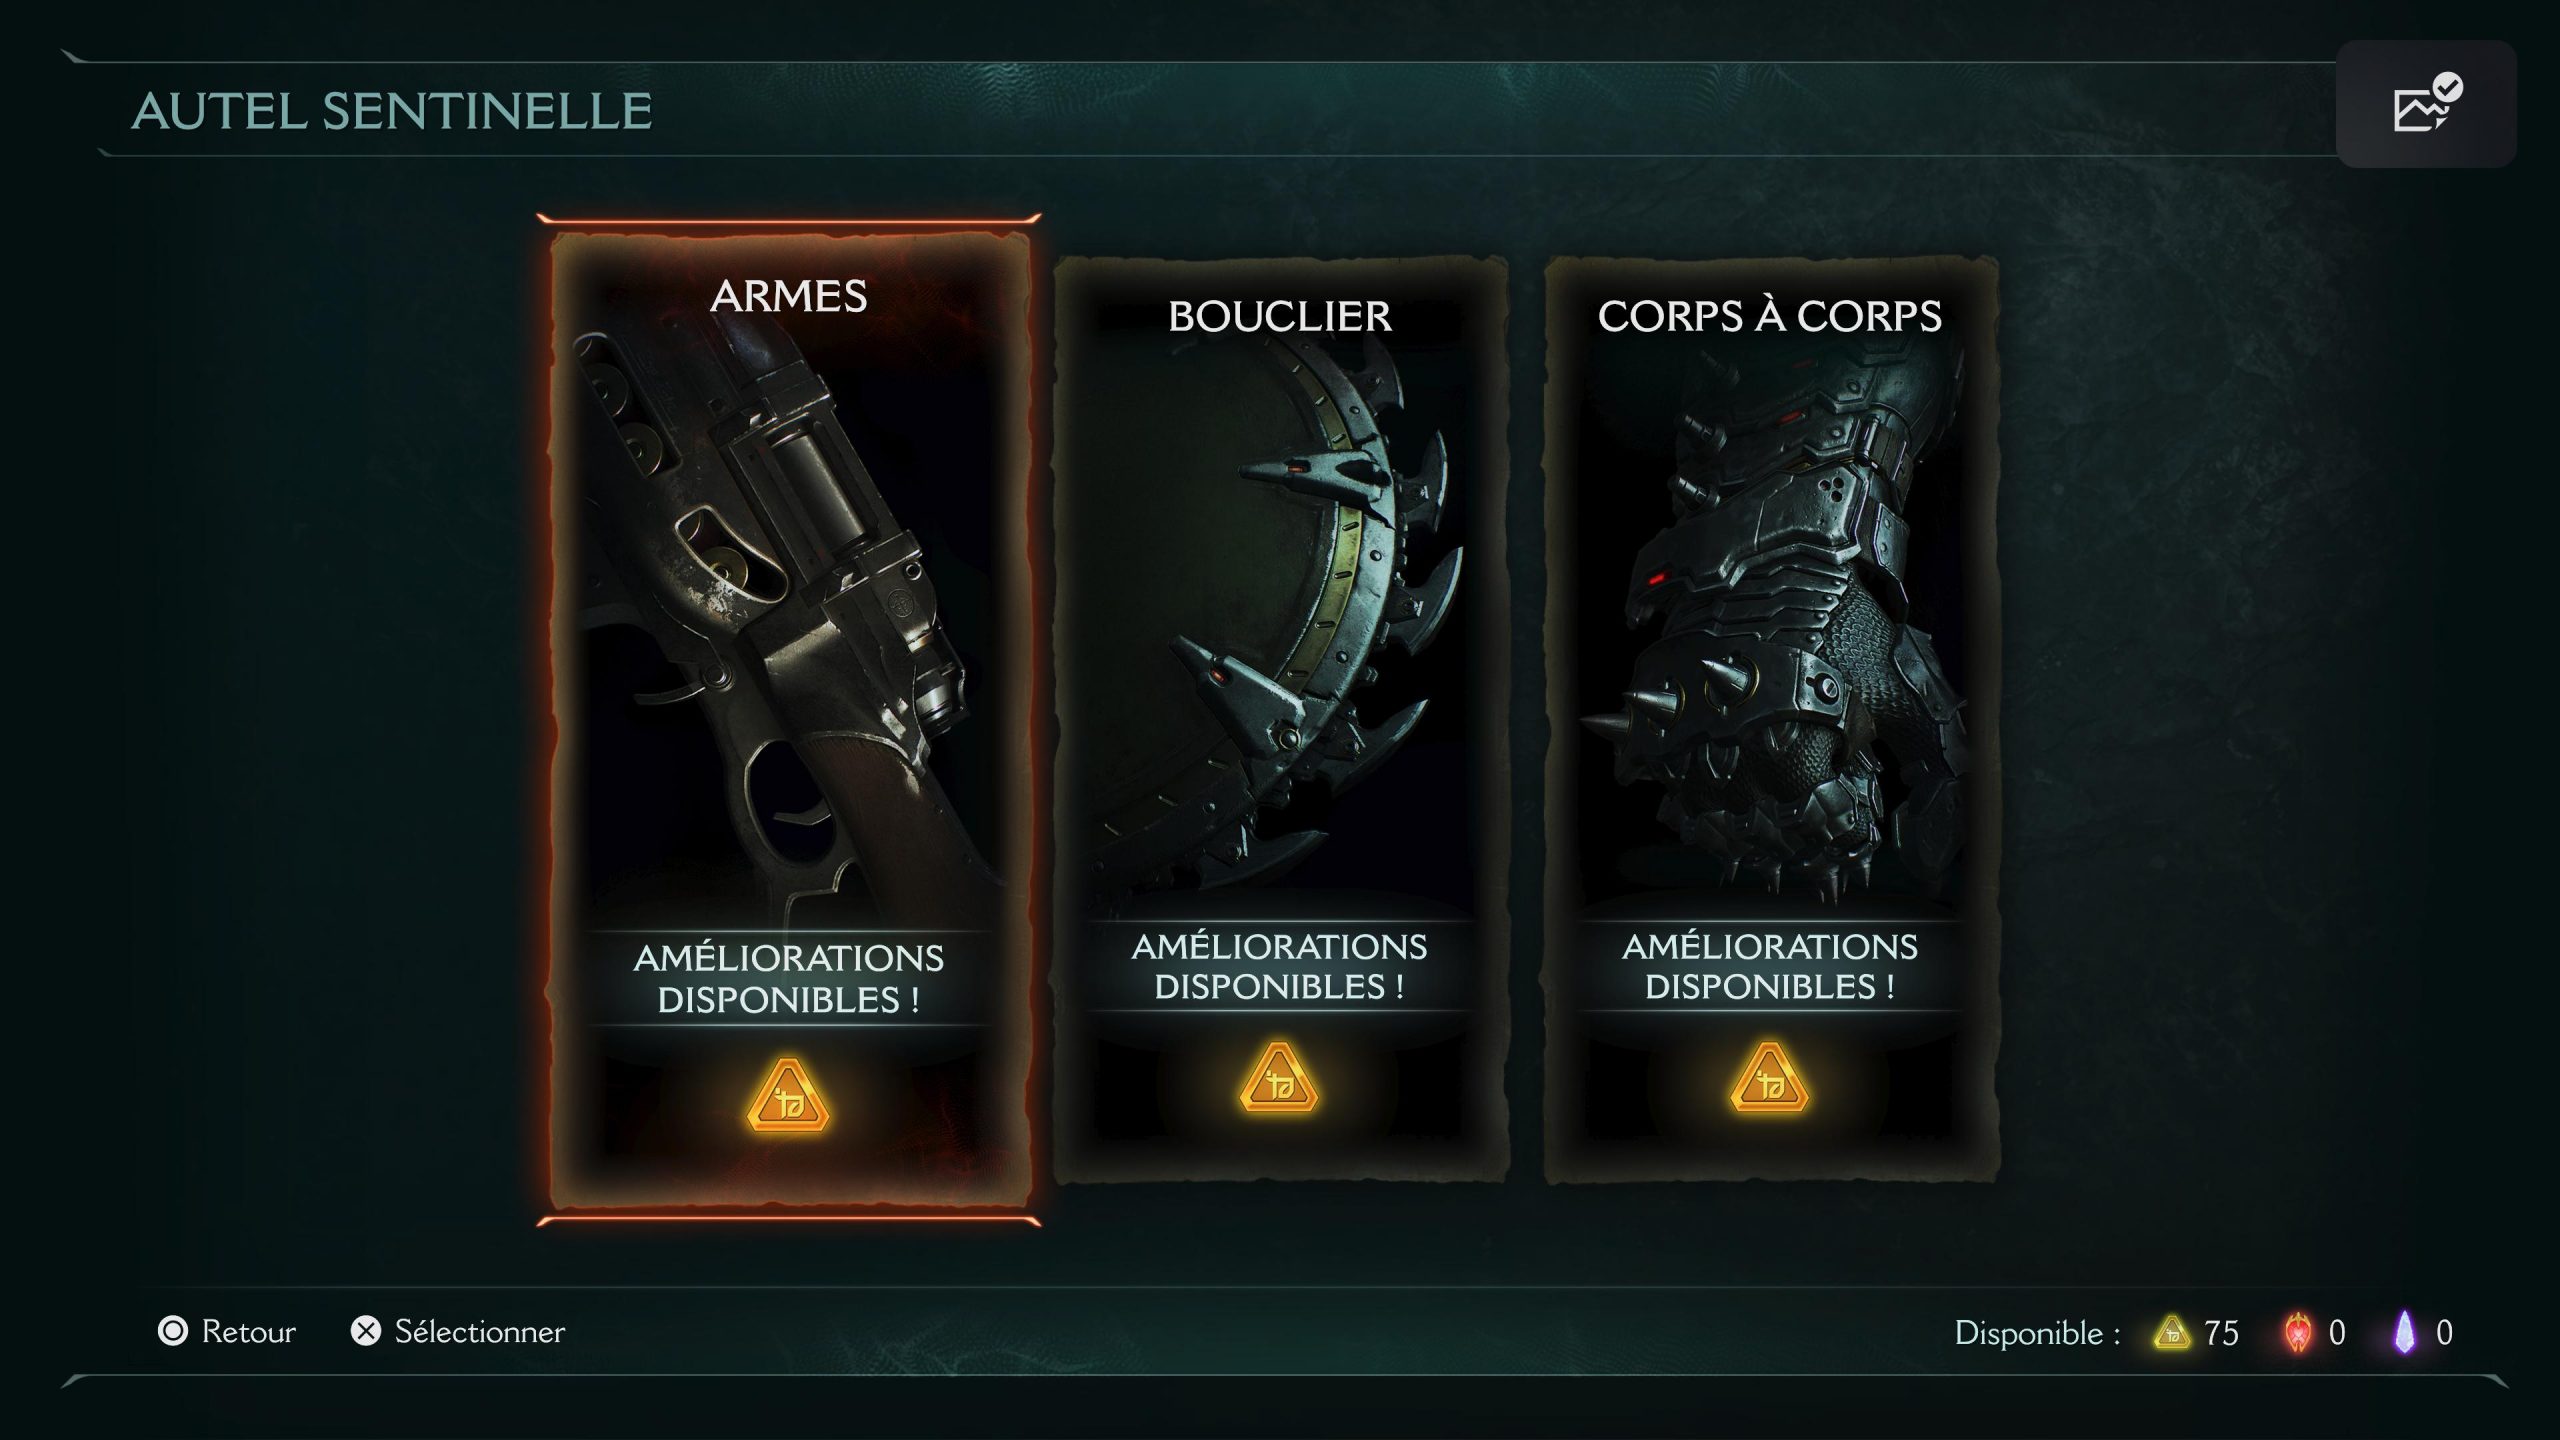The width and height of the screenshot is (2560, 1440).
Task: Select the Armes upgrade card
Action: pyautogui.click(x=789, y=719)
